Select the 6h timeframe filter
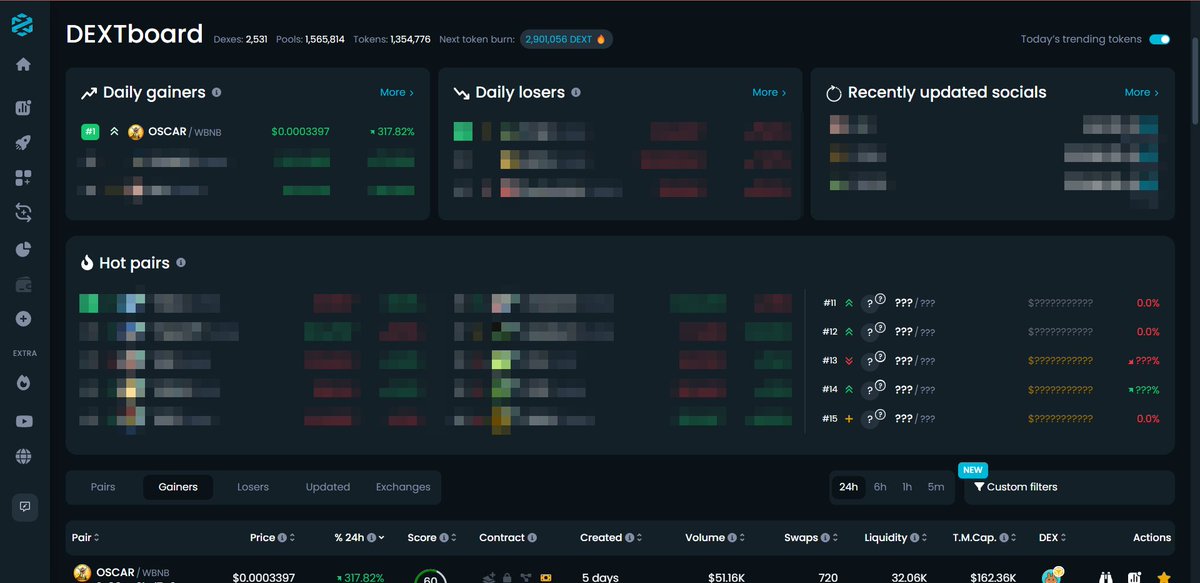 click(x=880, y=487)
